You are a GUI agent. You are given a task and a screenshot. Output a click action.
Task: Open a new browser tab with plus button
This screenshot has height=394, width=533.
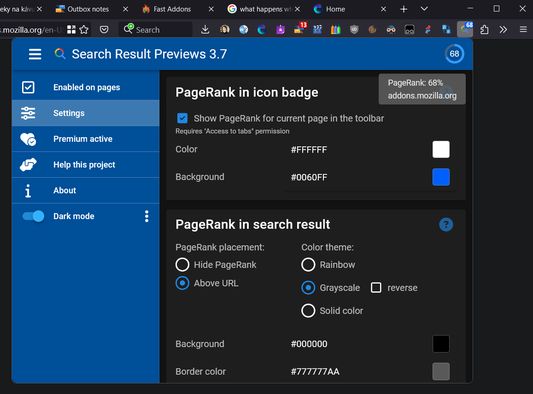pos(403,9)
